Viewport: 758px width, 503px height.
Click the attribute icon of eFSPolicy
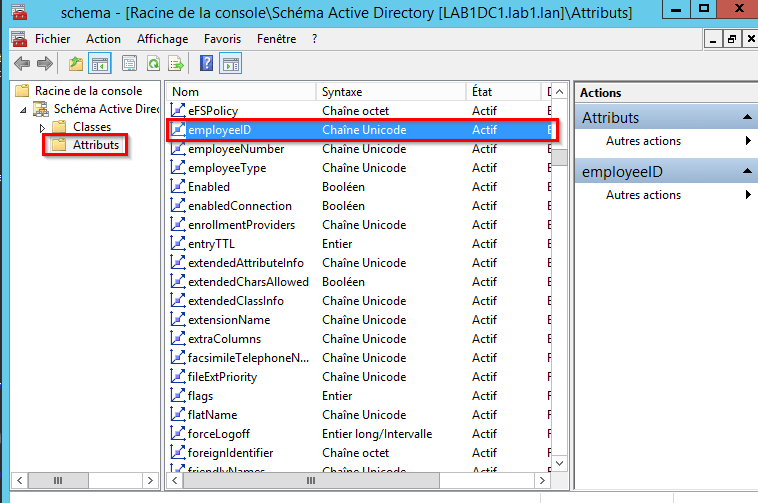178,110
